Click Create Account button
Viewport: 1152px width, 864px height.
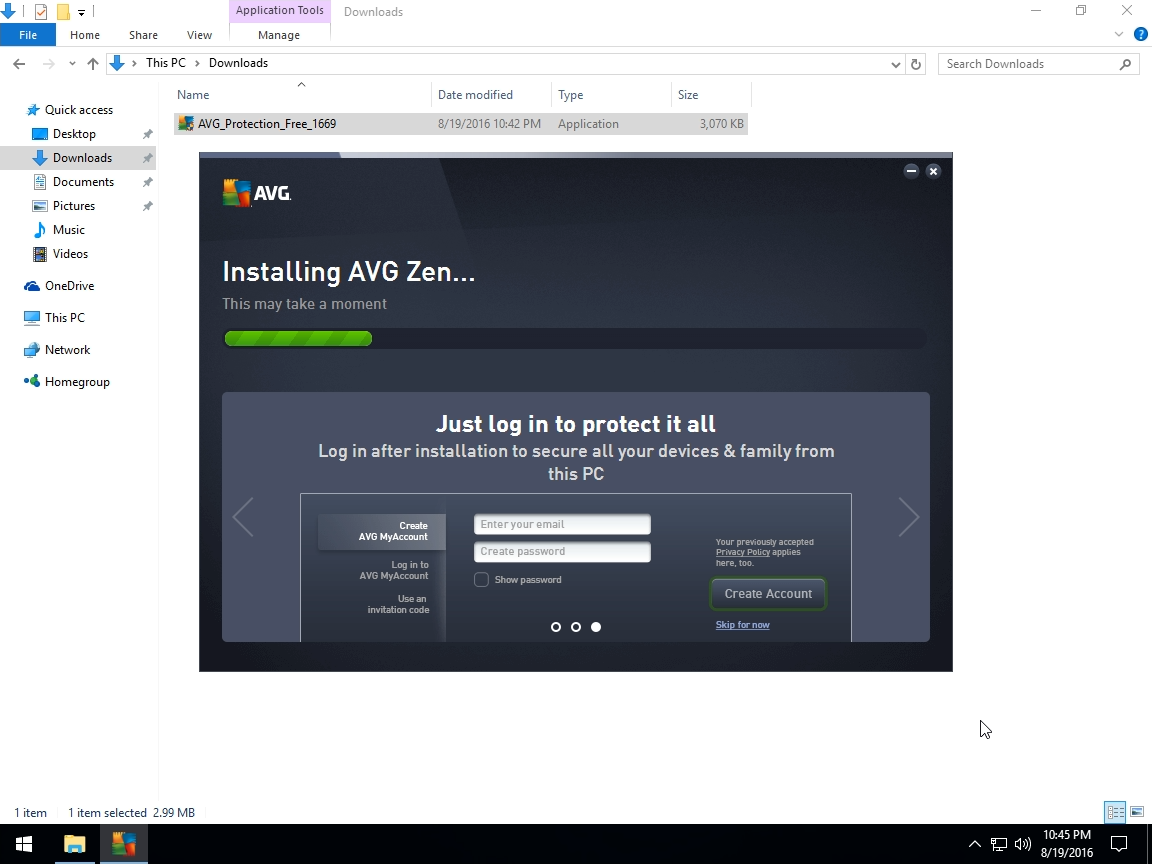(x=768, y=594)
